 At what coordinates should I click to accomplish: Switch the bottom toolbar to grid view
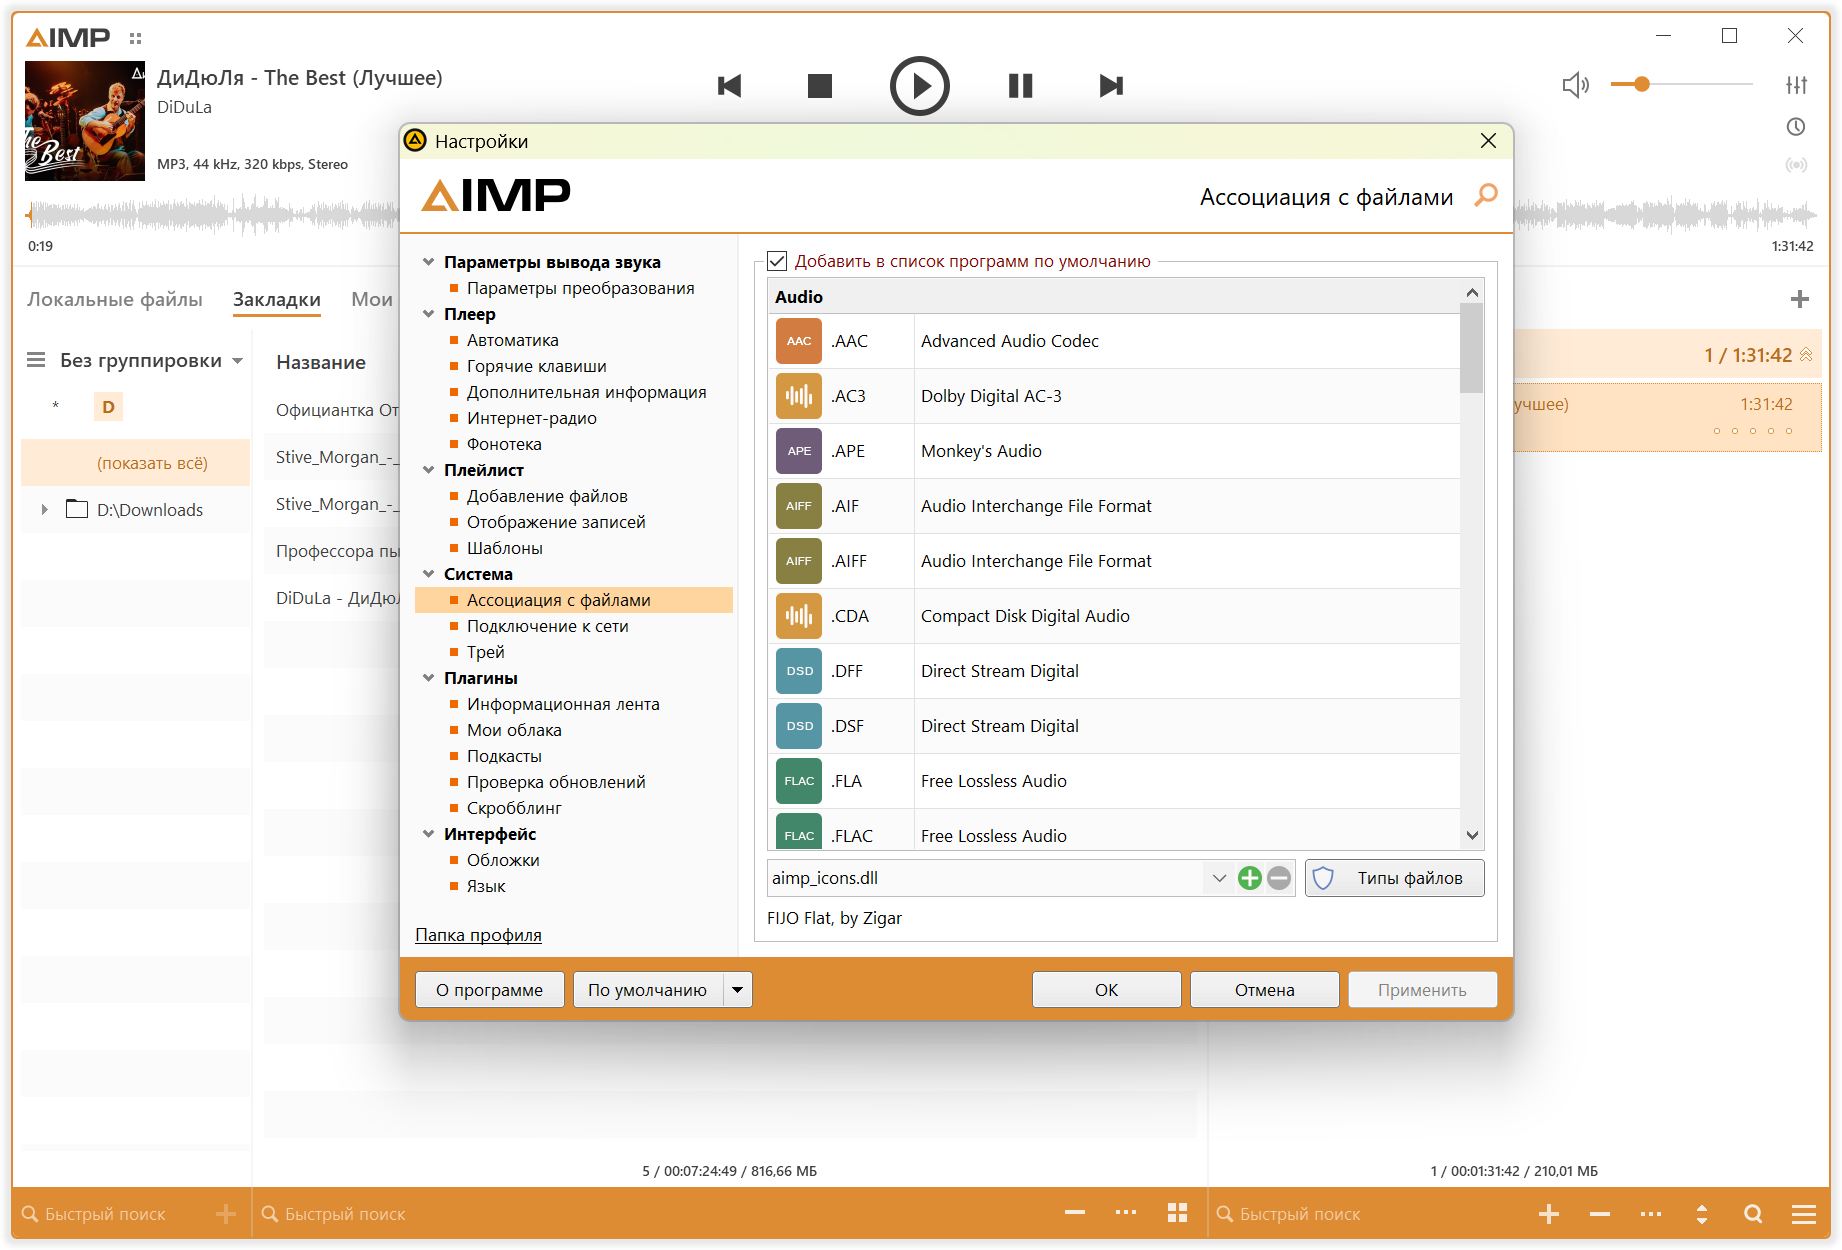coord(1177,1213)
